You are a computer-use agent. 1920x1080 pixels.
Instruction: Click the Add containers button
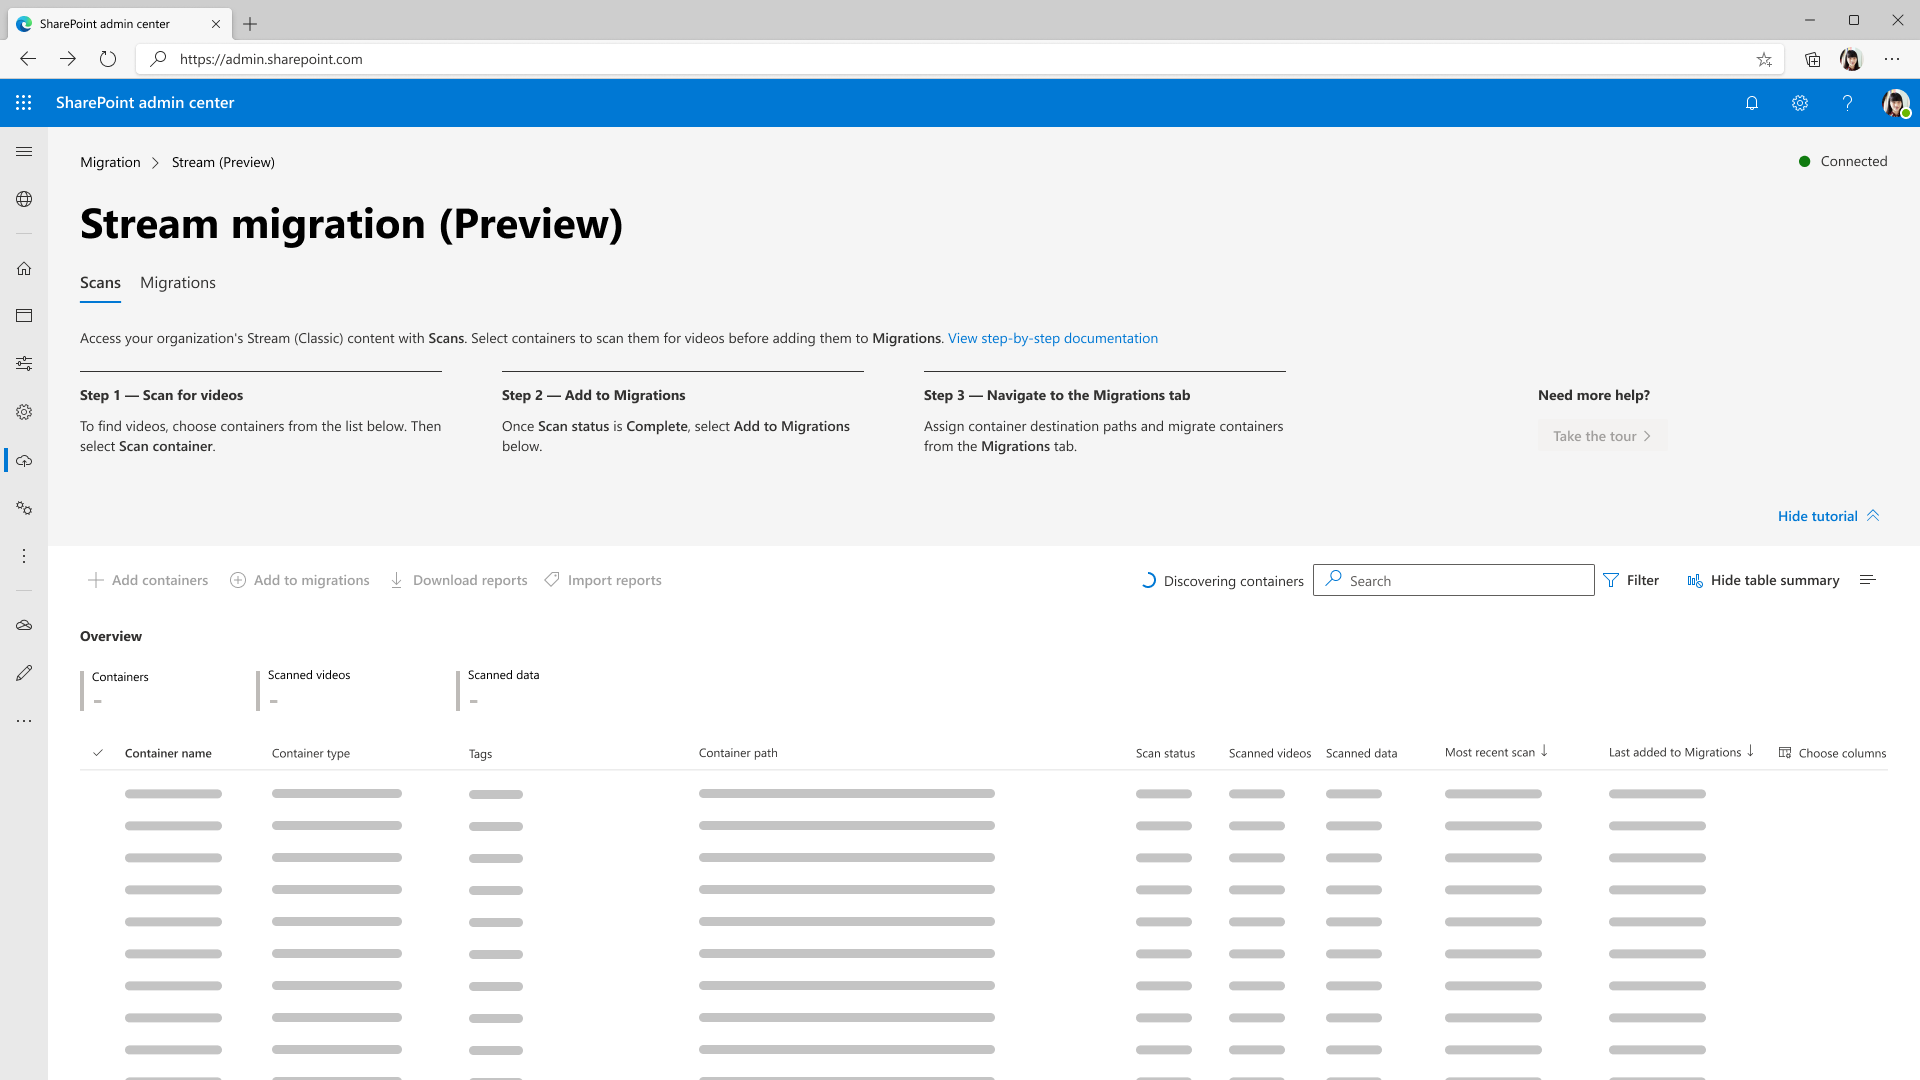coord(148,579)
